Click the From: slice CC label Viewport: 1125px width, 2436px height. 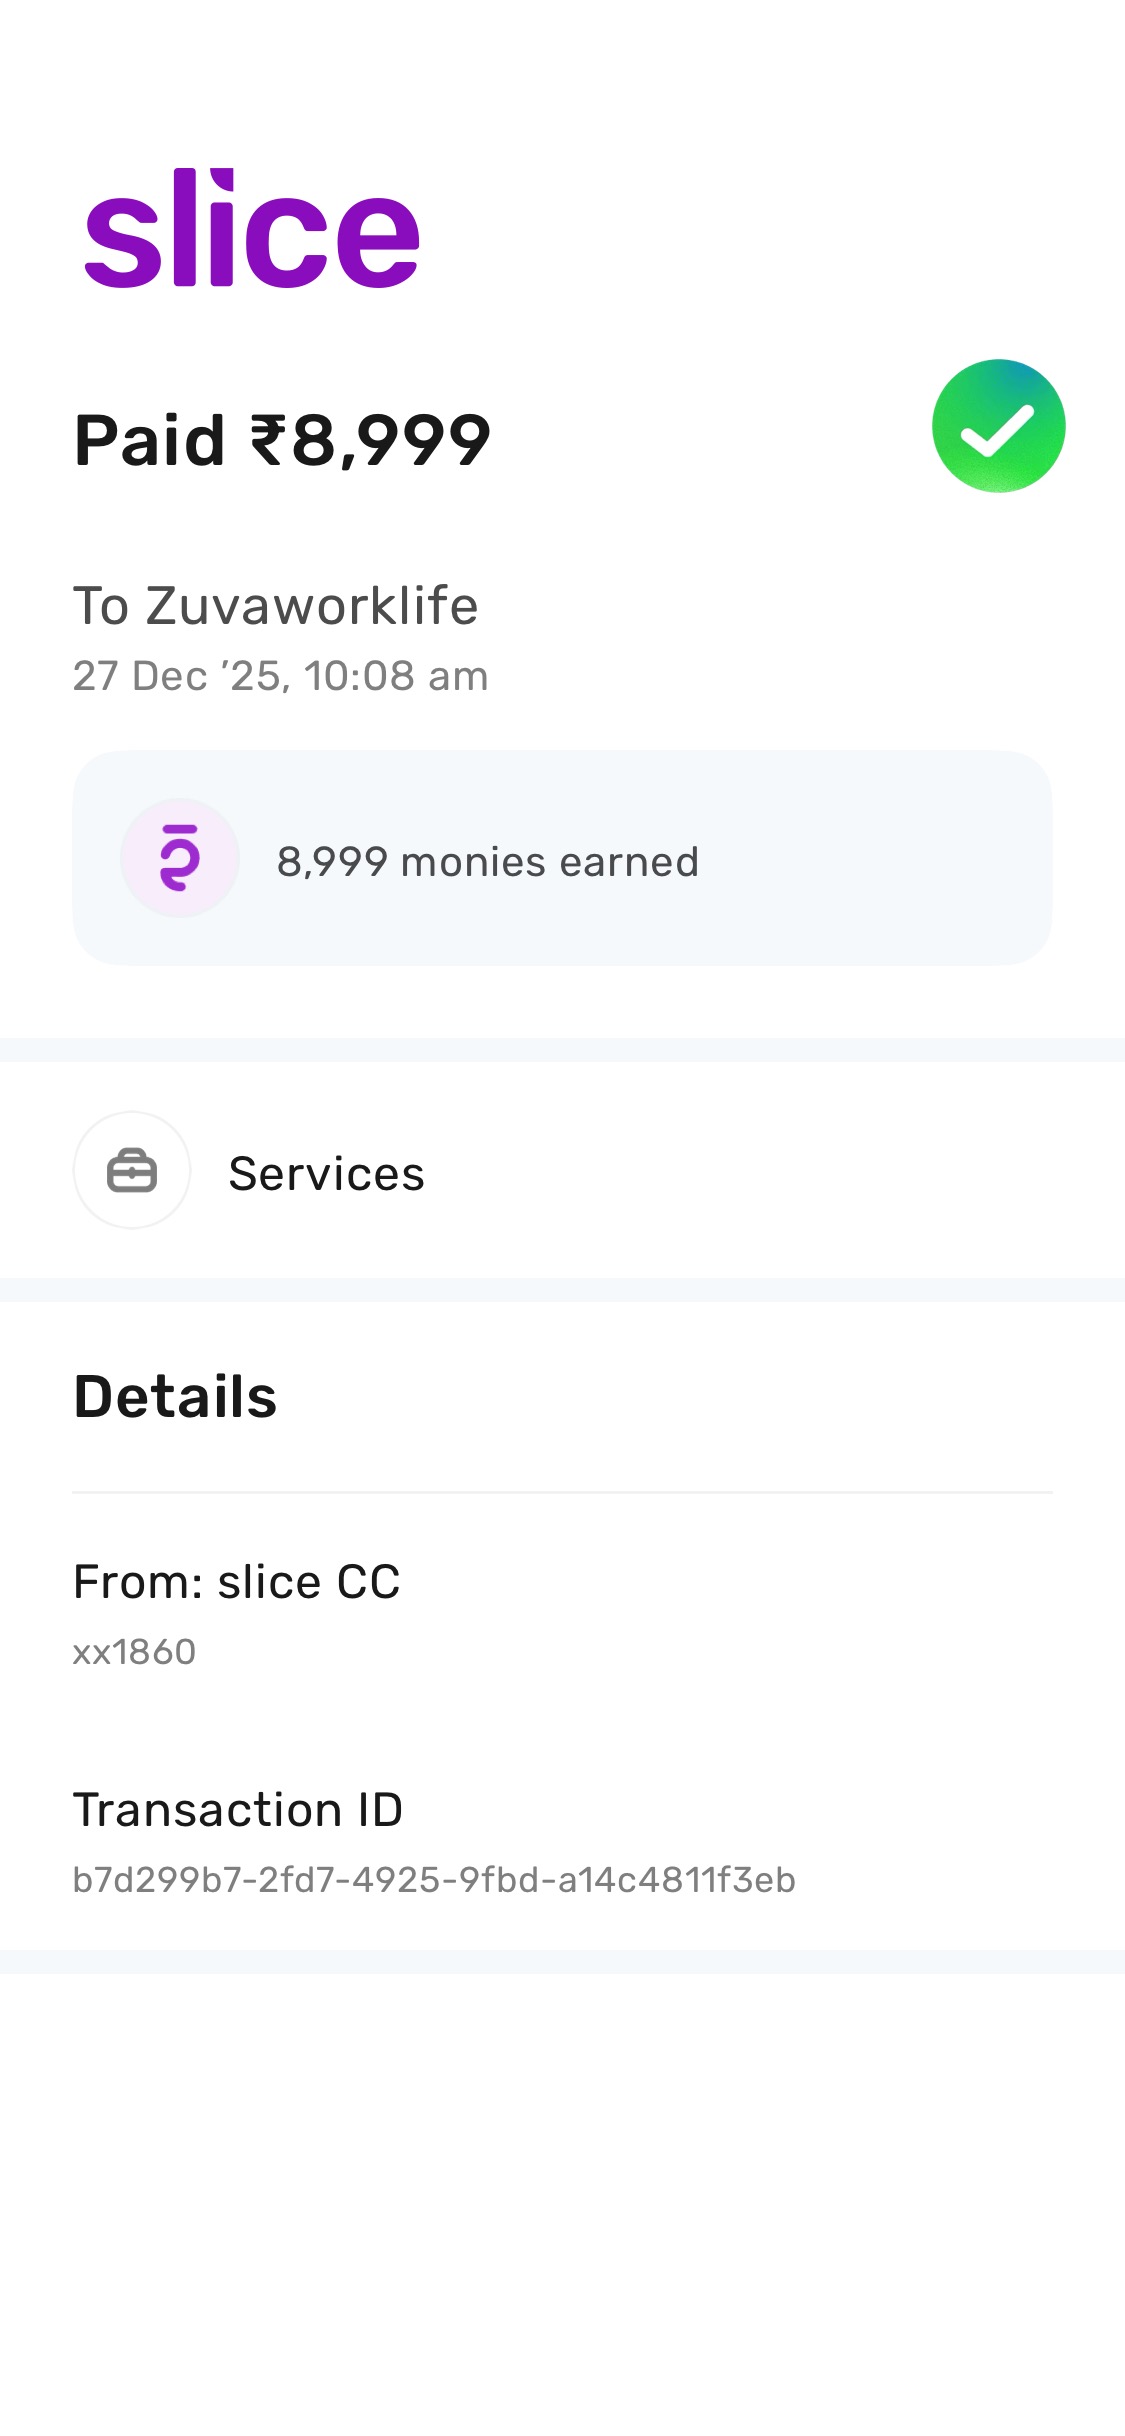pos(236,1582)
